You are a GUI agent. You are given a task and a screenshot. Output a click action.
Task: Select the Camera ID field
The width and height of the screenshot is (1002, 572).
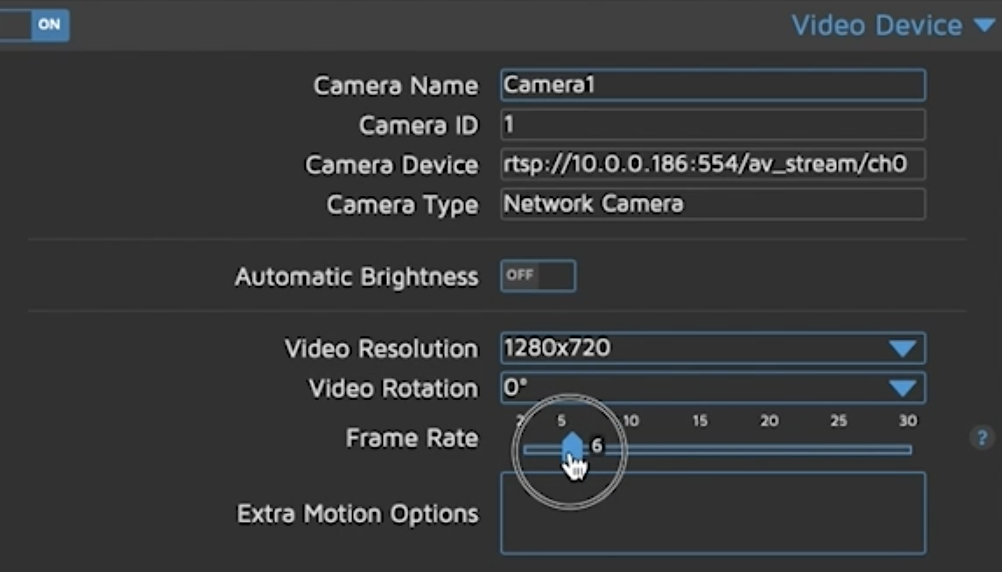[x=713, y=125]
